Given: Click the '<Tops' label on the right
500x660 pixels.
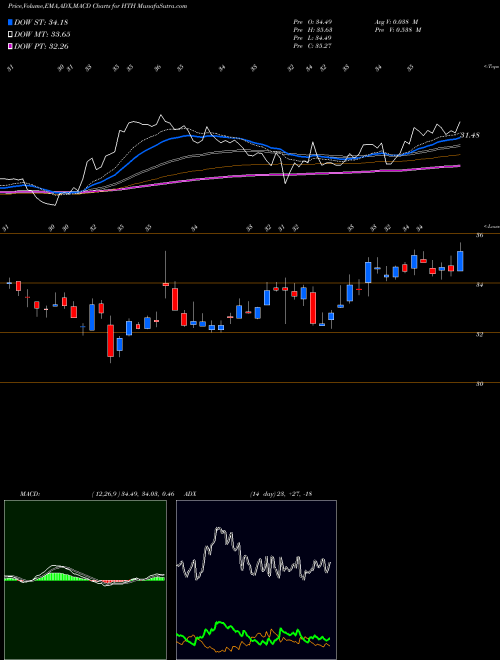Looking at the screenshot, I should (491, 67).
